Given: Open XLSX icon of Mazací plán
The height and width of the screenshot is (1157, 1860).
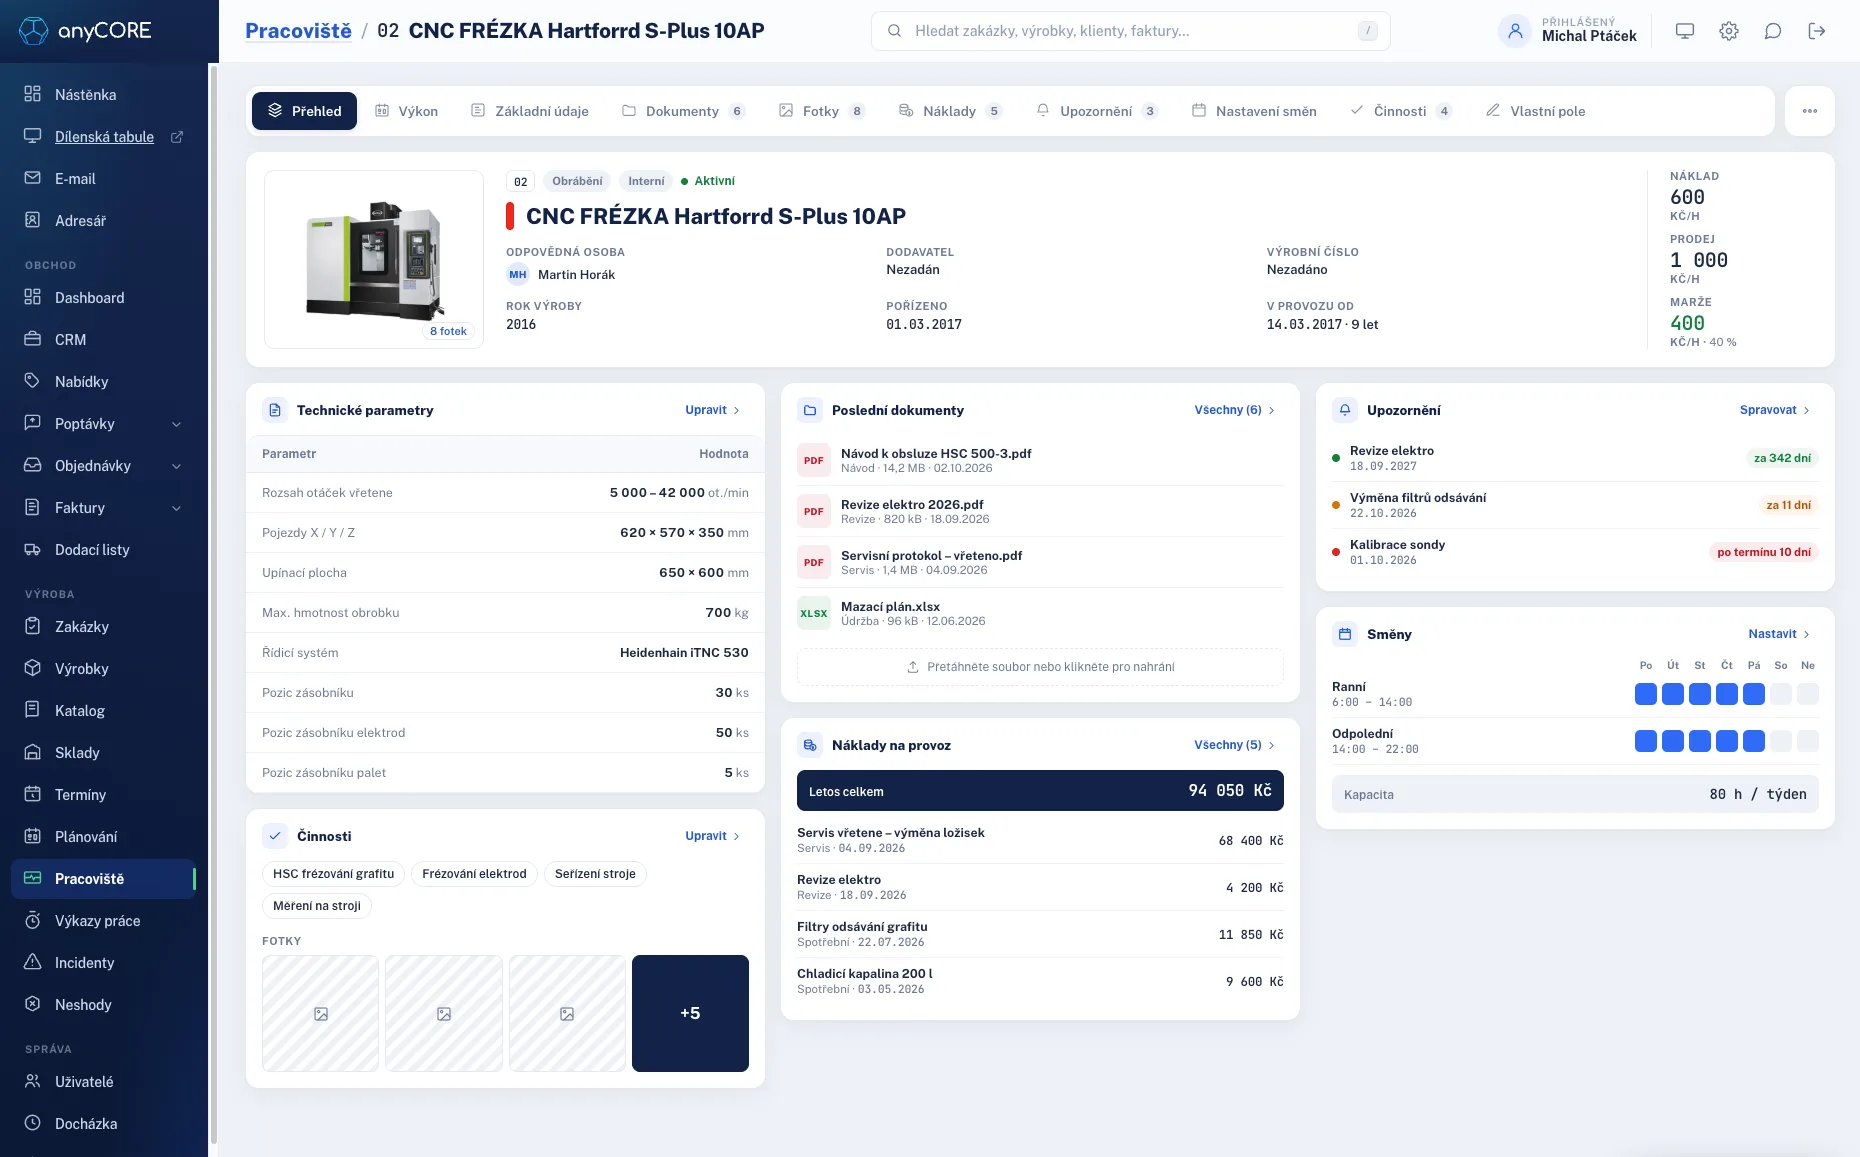Looking at the screenshot, I should [x=814, y=613].
